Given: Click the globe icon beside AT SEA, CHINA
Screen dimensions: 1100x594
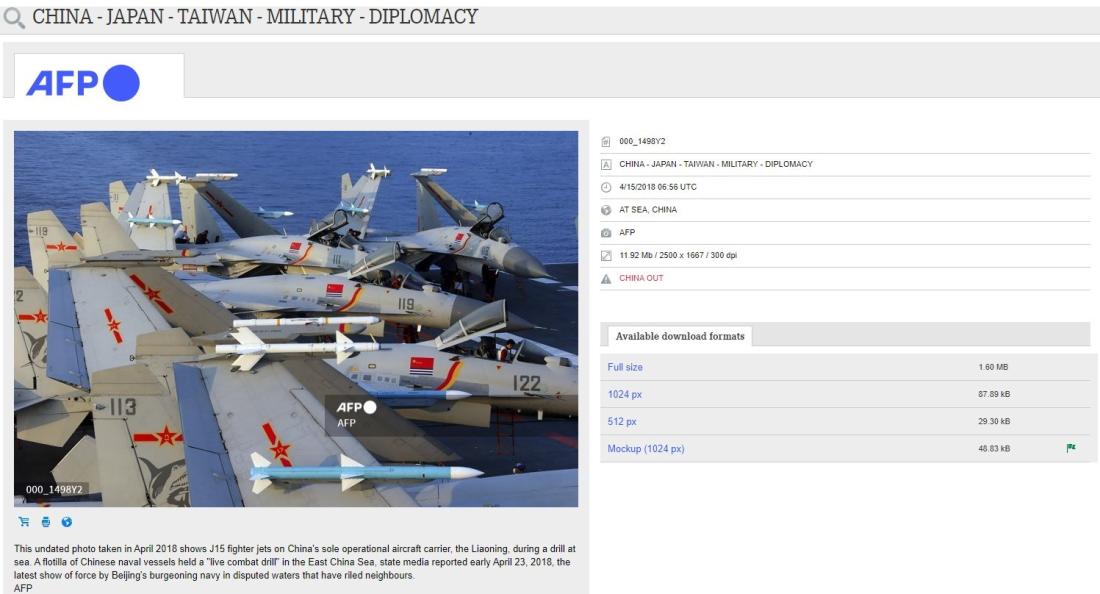Looking at the screenshot, I should point(606,210).
